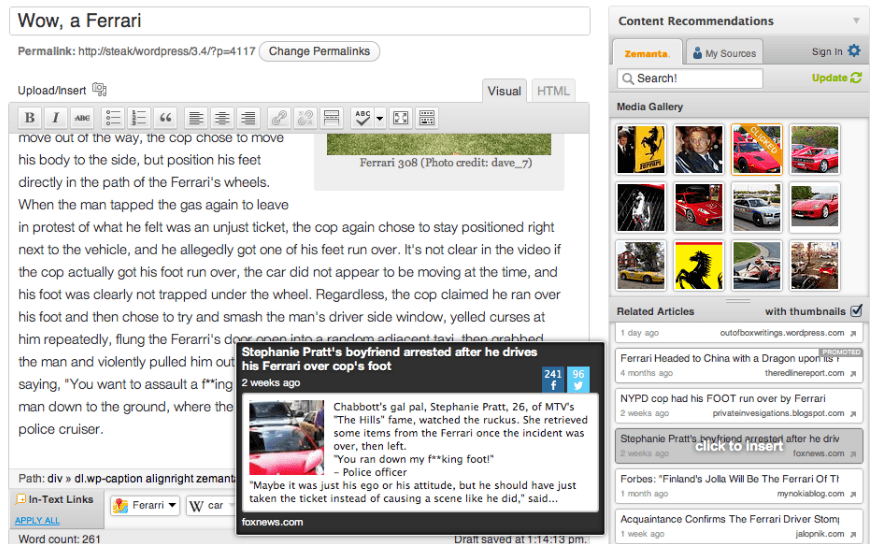The width and height of the screenshot is (870, 544).
Task: Insert the Stephanie Pratt's boyfriend related article
Action: (x=739, y=446)
